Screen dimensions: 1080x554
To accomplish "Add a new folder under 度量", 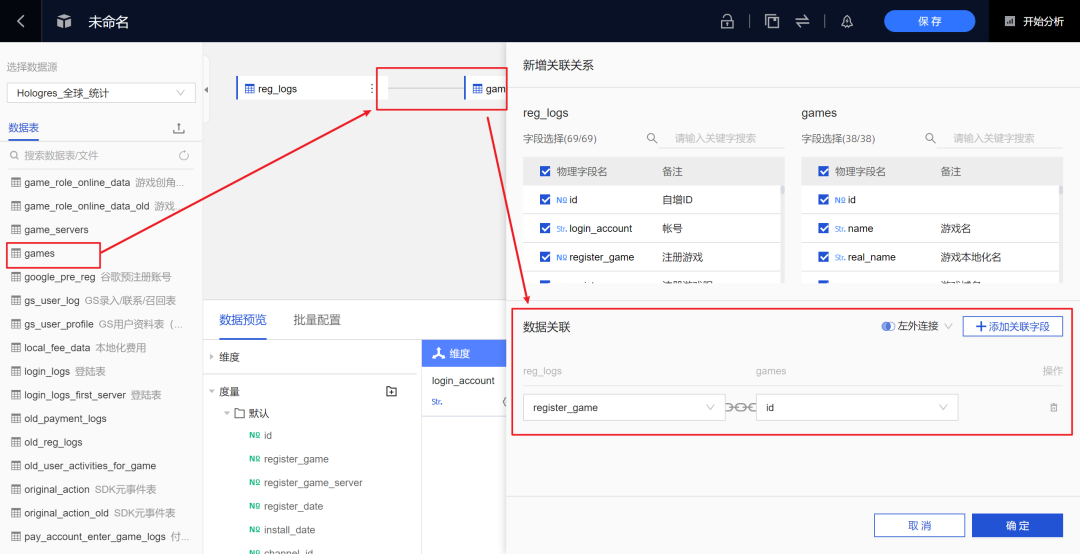I will point(391,391).
